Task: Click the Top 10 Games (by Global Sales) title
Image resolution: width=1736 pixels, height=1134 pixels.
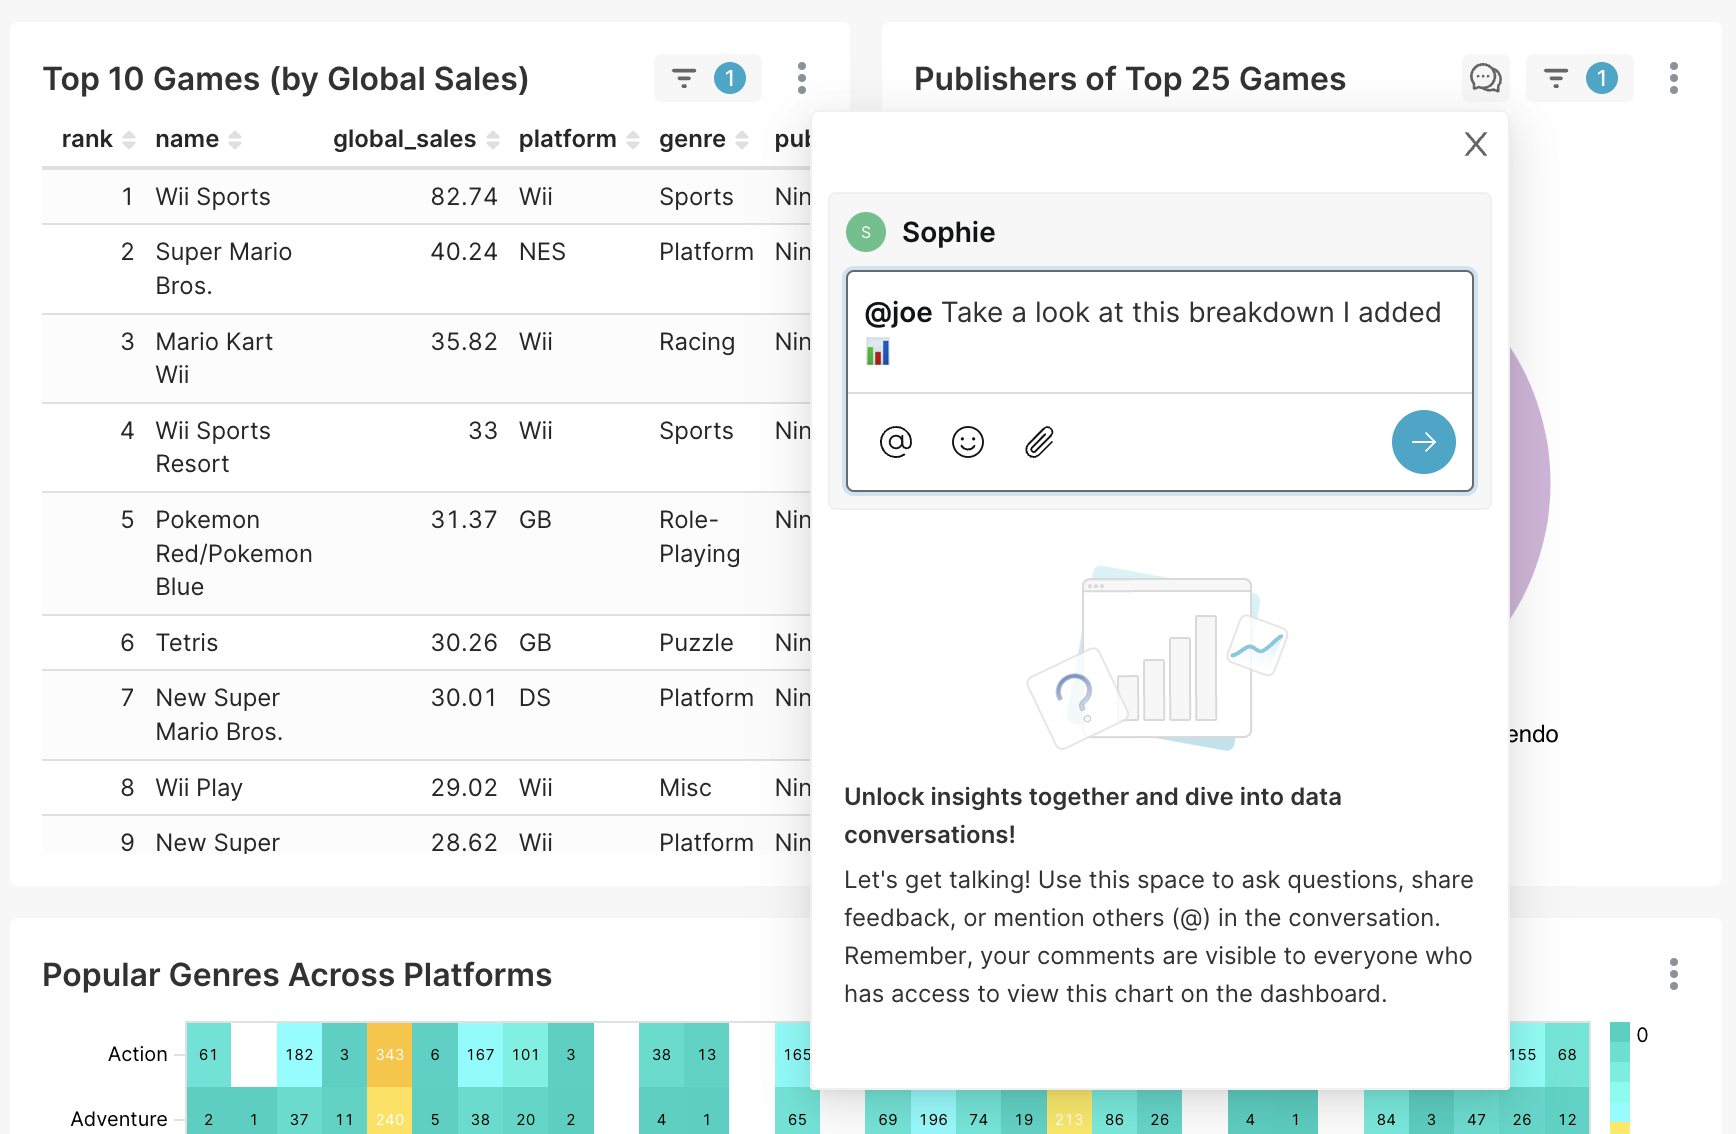Action: (286, 79)
